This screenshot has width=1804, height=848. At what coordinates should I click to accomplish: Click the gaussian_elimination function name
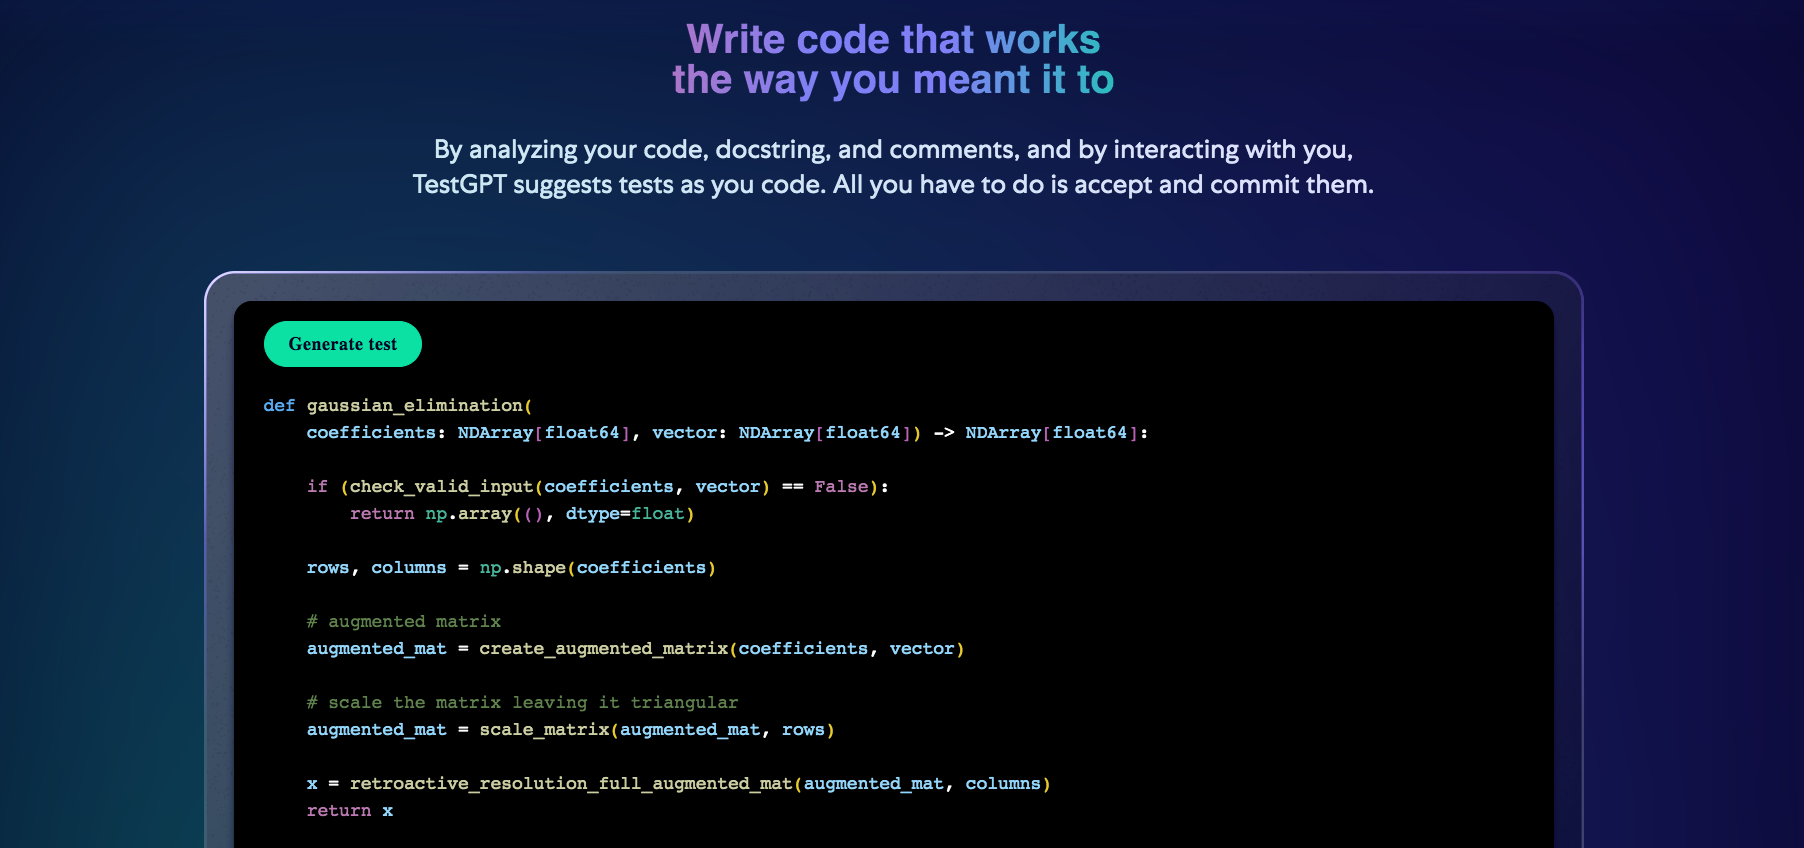(414, 405)
